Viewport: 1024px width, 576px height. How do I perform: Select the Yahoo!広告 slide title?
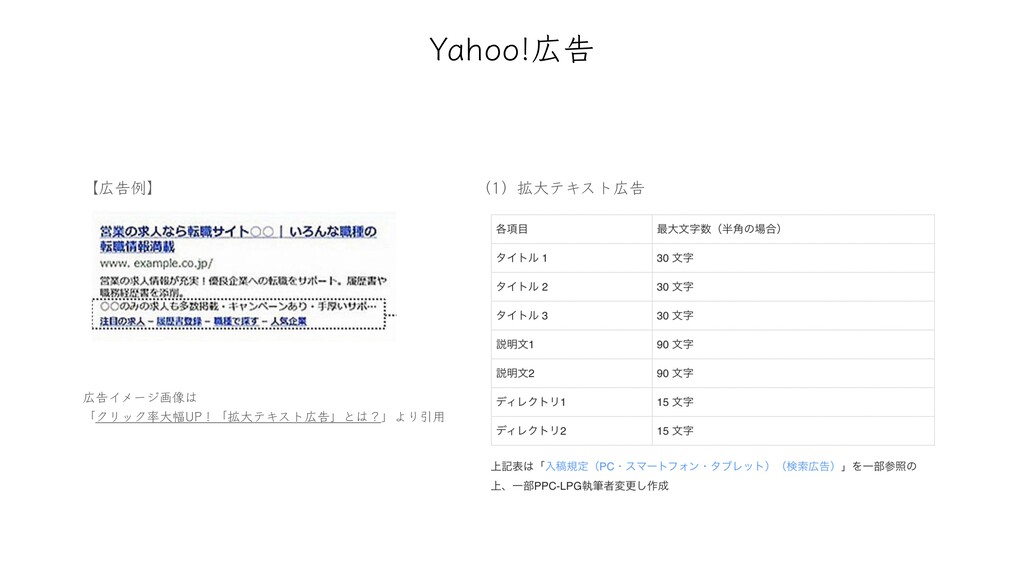(x=511, y=50)
